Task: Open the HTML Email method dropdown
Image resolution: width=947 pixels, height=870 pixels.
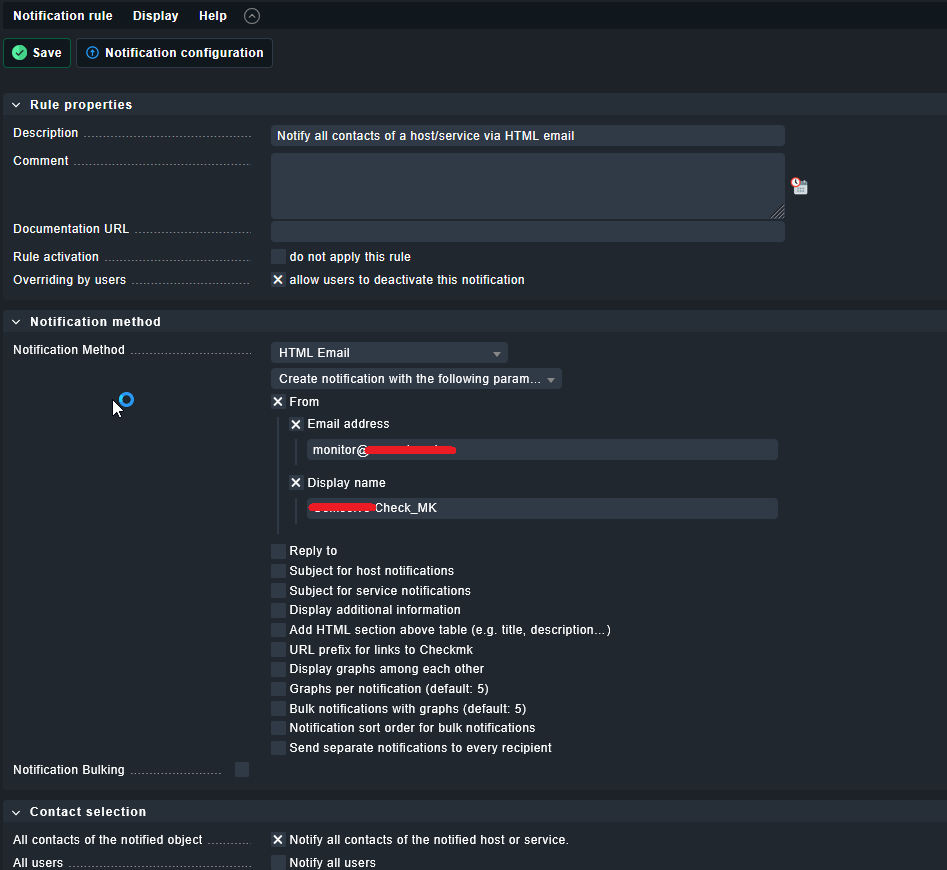Action: pyautogui.click(x=389, y=353)
